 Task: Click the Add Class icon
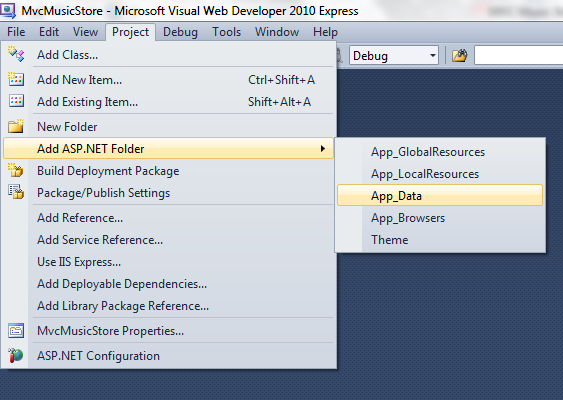[x=16, y=54]
